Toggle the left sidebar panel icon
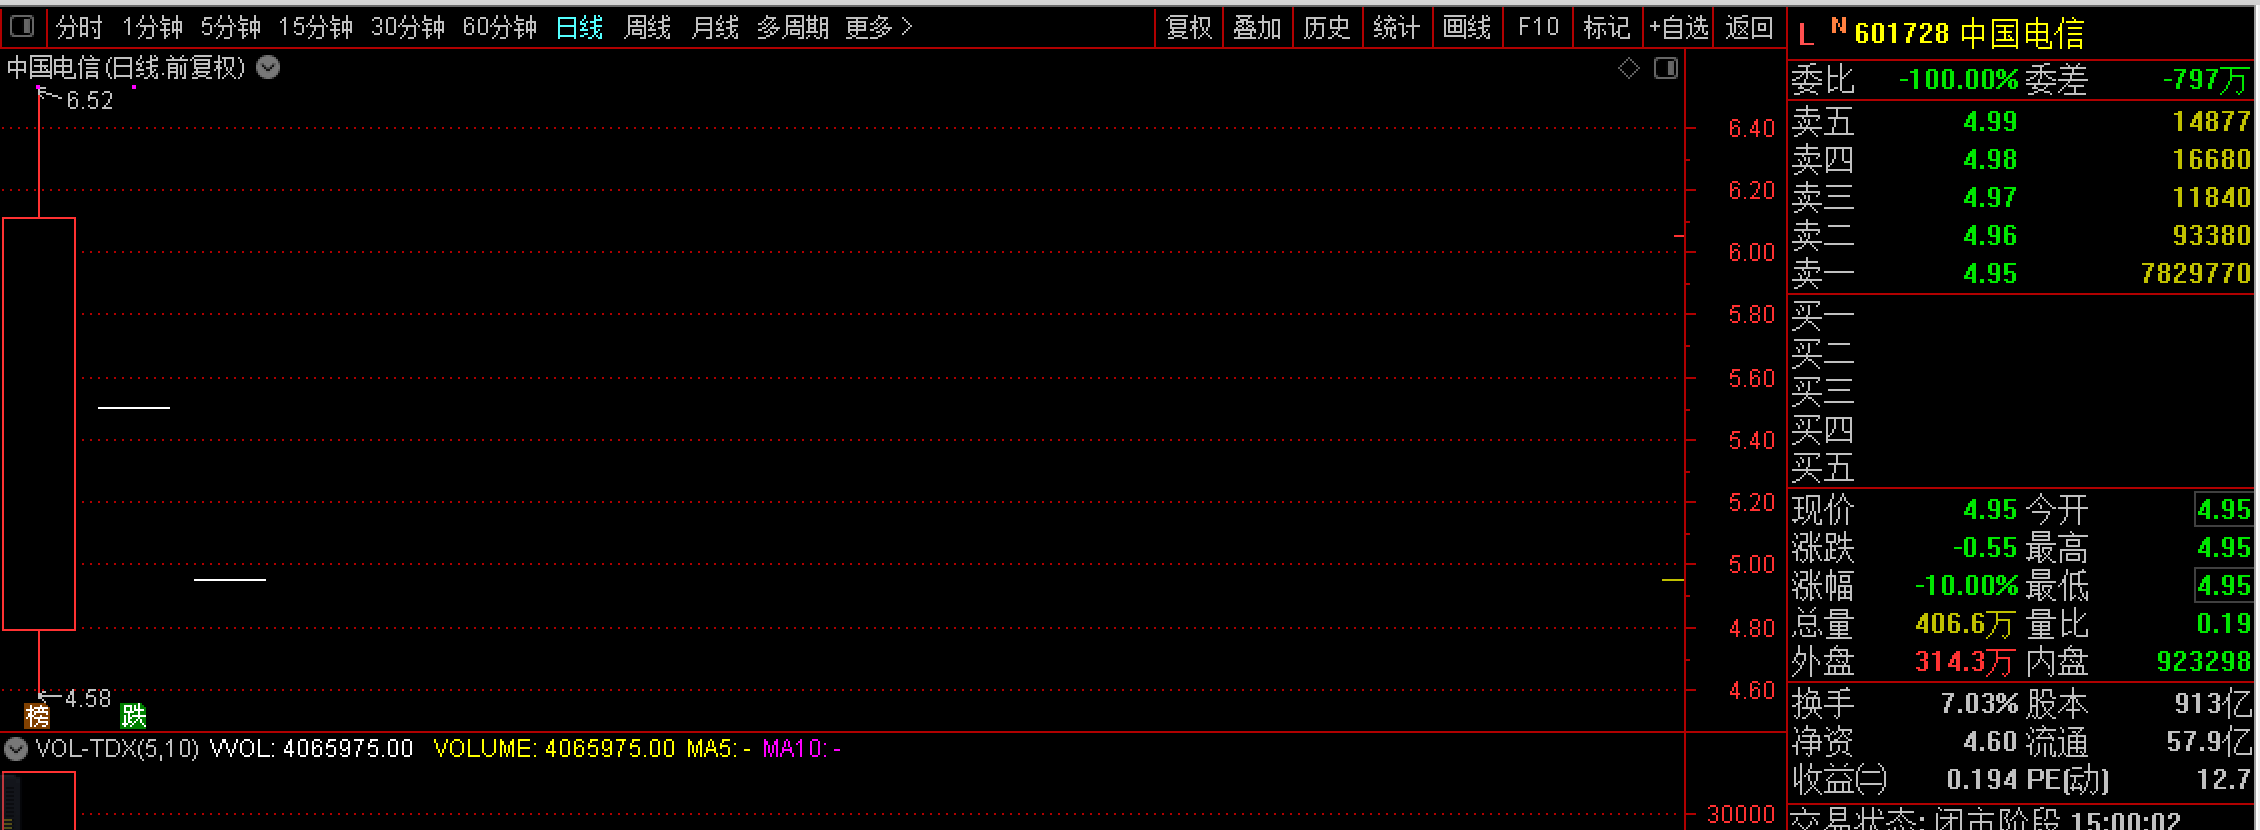Screen dimensions: 2260x830 point(22,27)
